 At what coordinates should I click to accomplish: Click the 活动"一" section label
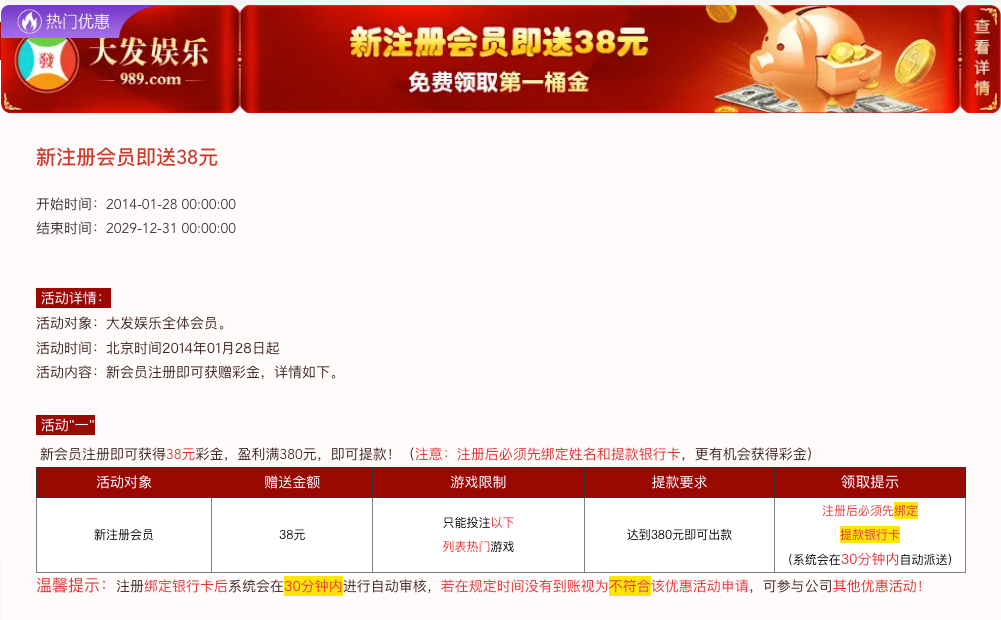coord(65,425)
